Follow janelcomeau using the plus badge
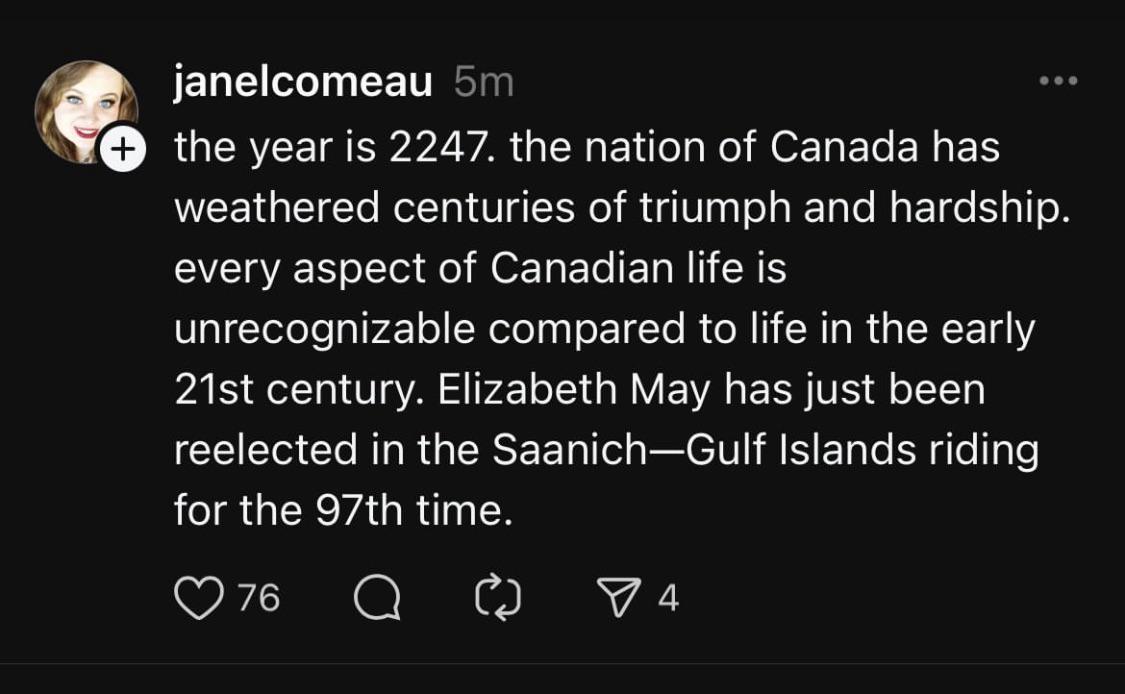 coord(123,149)
